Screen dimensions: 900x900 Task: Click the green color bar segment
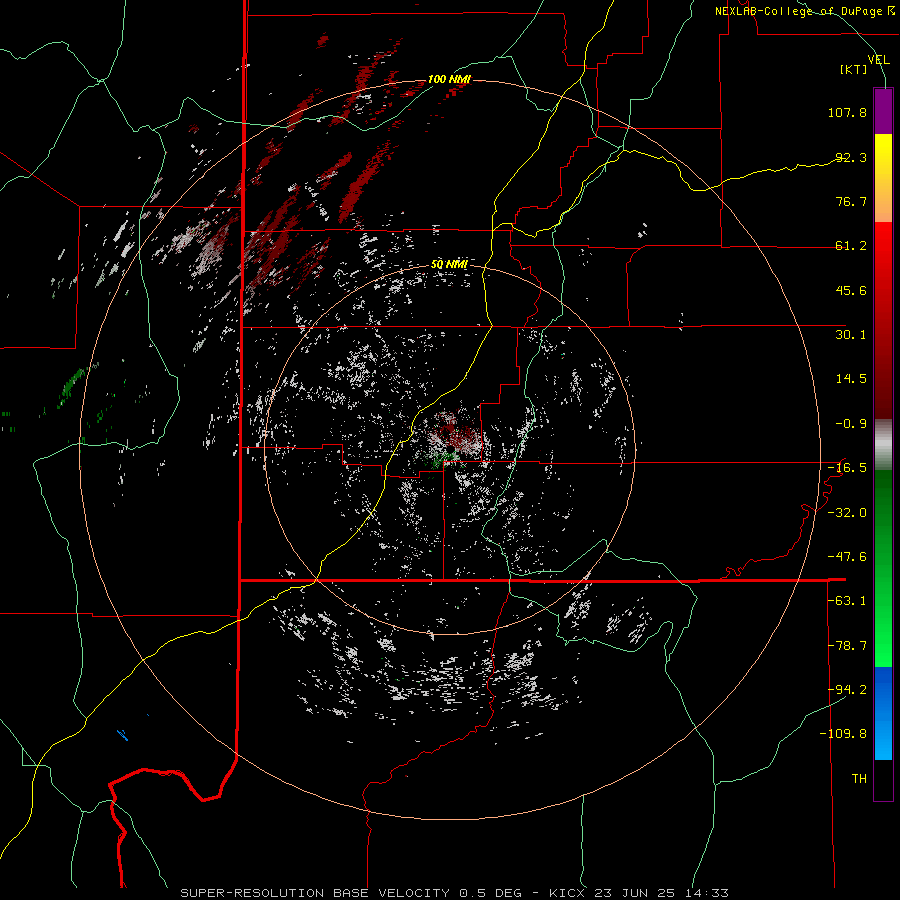pyautogui.click(x=883, y=568)
